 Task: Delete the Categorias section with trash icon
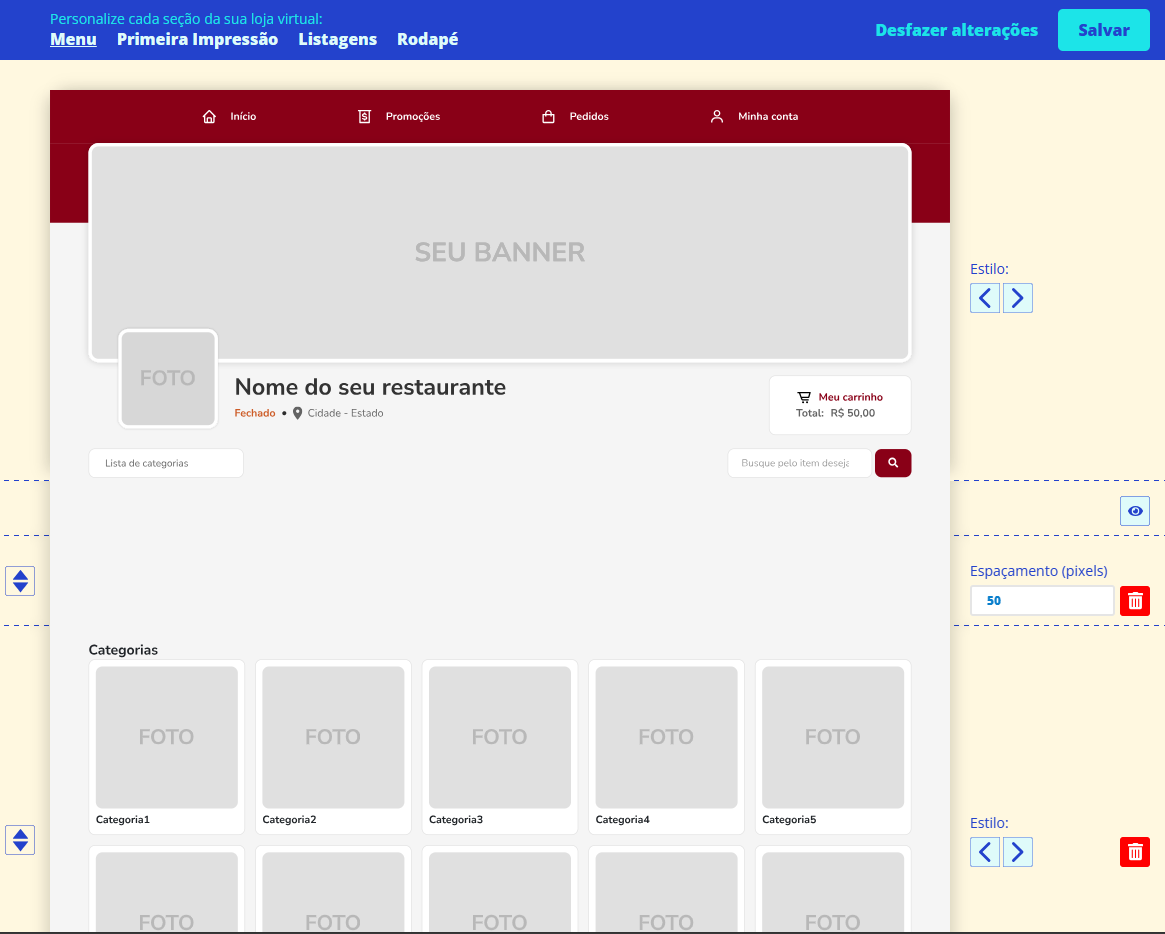click(1135, 852)
